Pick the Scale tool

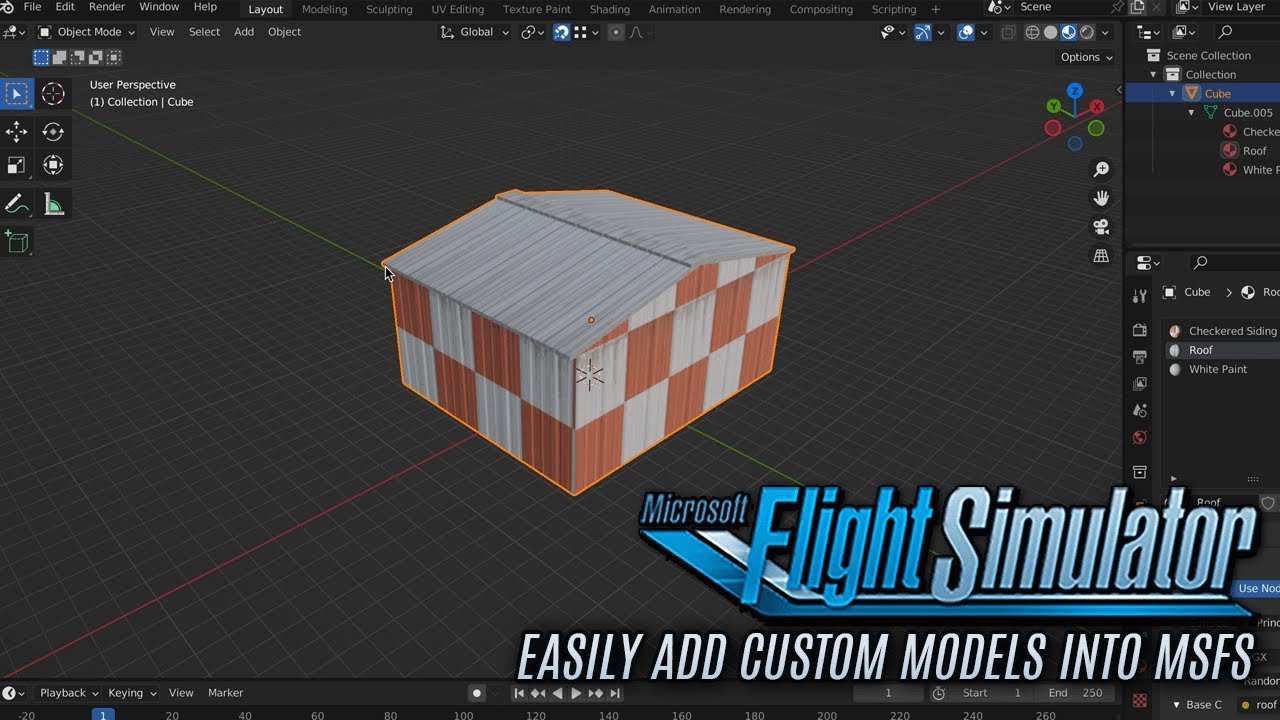[x=16, y=165]
